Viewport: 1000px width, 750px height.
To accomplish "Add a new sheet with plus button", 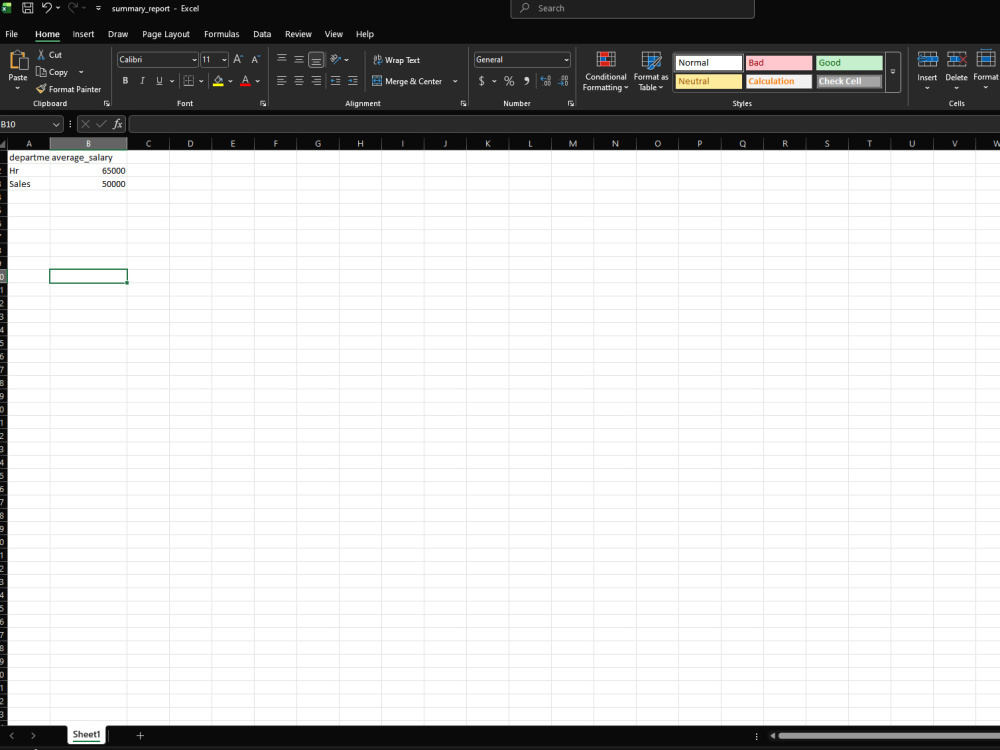I will 140,735.
